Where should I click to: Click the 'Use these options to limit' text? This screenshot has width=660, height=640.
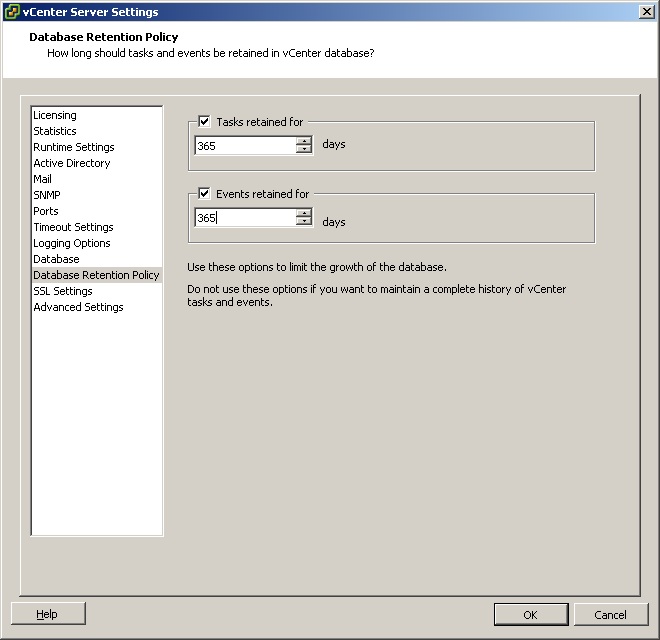click(x=317, y=267)
